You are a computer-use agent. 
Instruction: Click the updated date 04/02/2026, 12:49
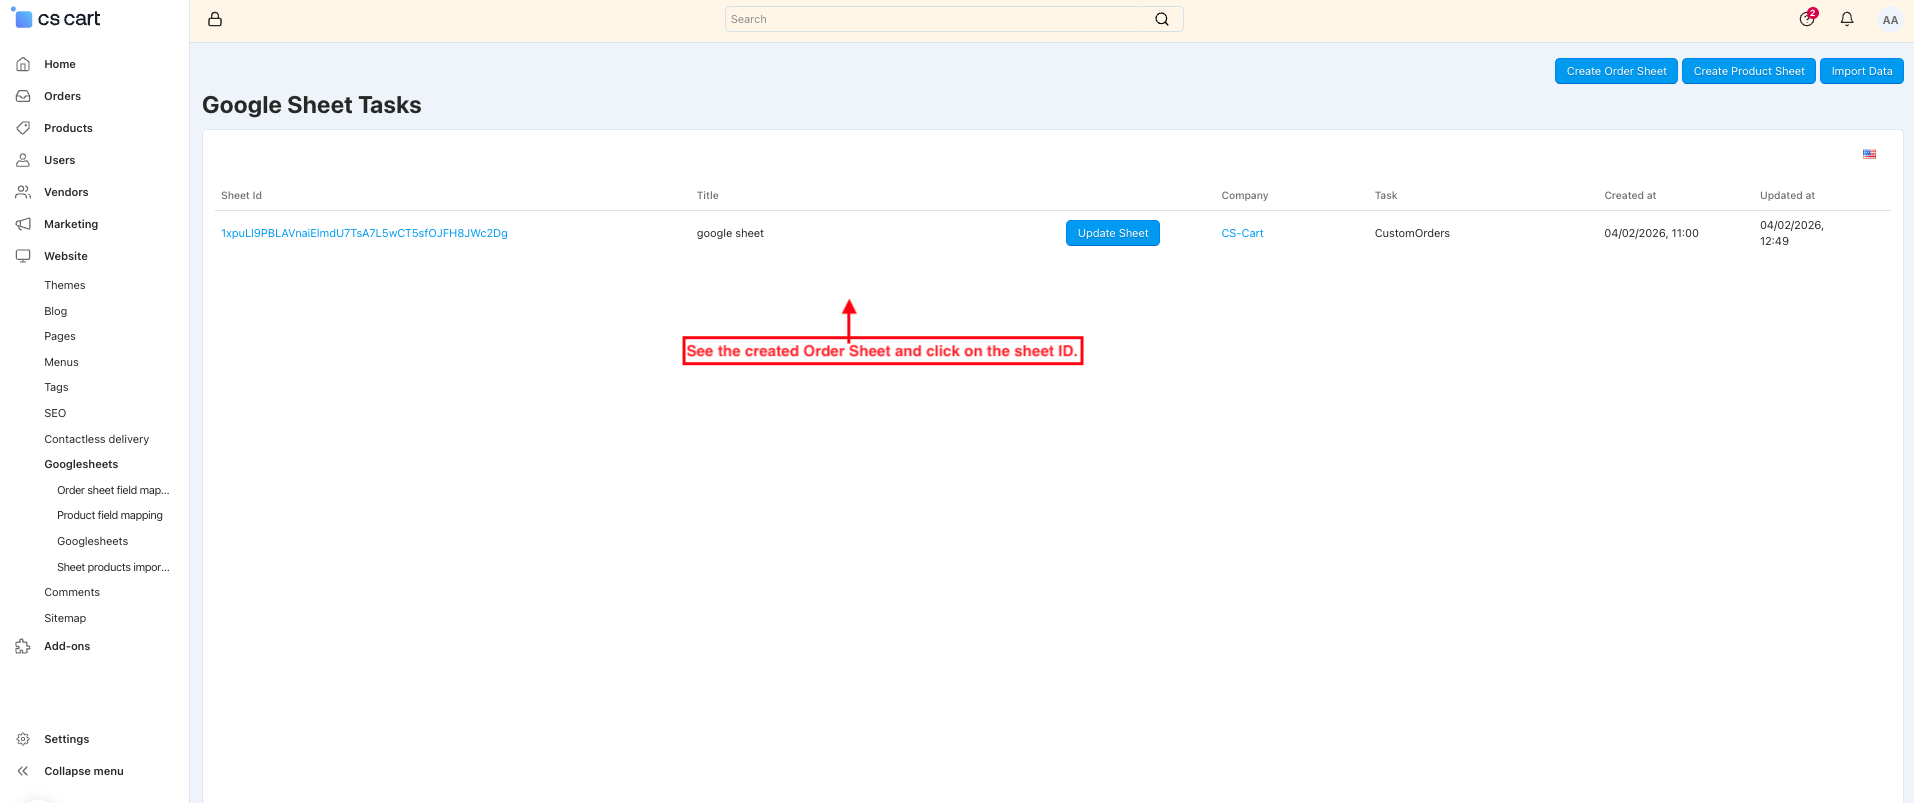point(1792,233)
